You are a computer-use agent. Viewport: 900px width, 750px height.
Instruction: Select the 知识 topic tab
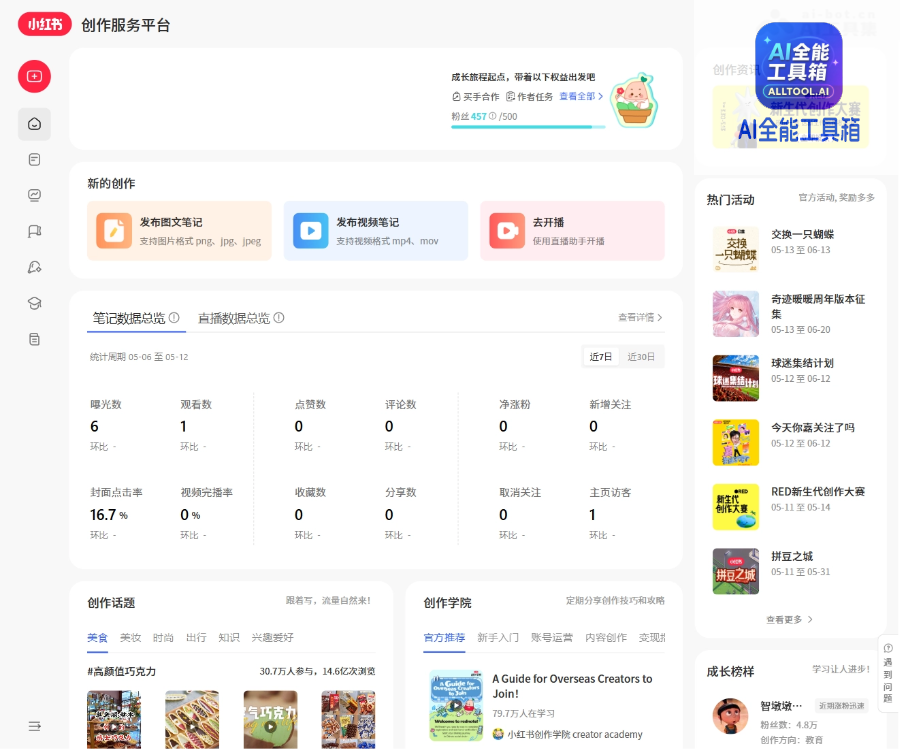(x=229, y=638)
